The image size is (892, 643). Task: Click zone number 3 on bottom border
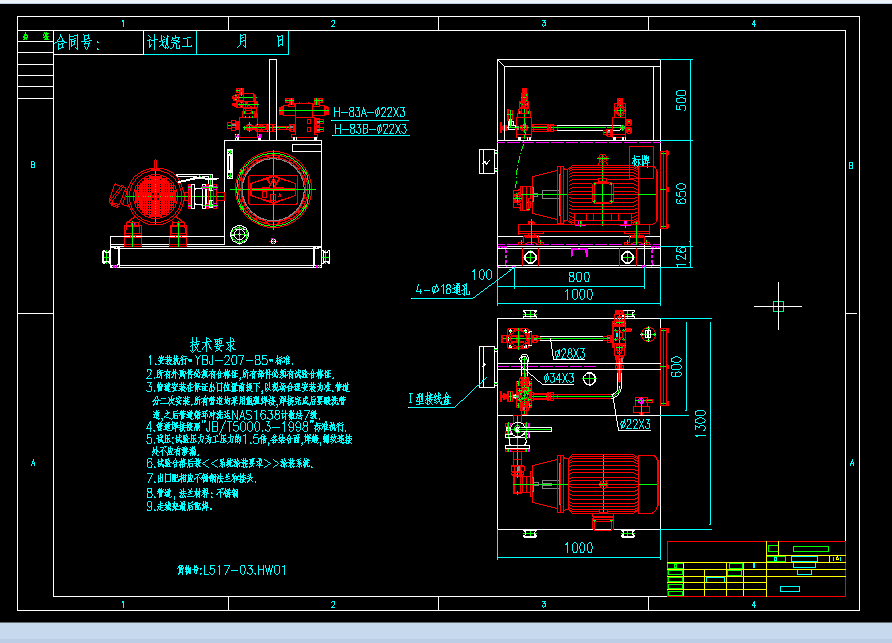544,604
